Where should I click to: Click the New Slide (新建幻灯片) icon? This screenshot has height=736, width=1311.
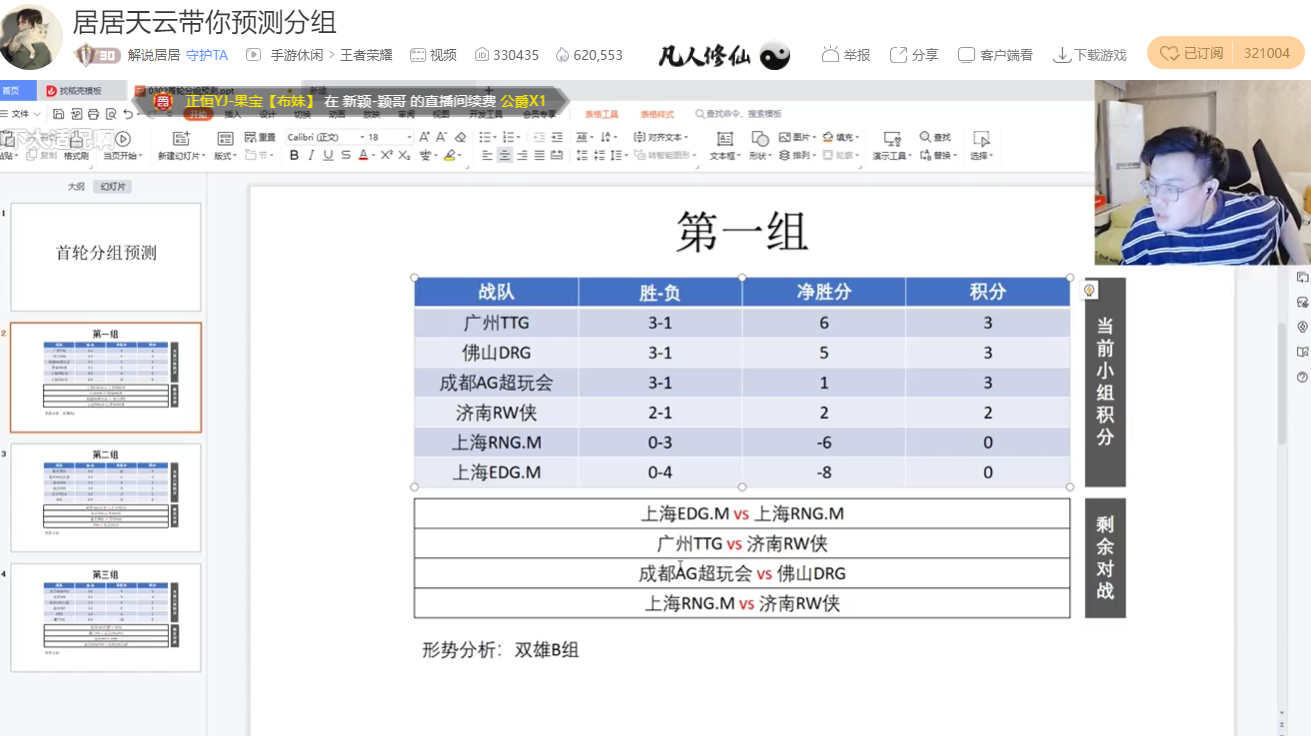point(180,139)
